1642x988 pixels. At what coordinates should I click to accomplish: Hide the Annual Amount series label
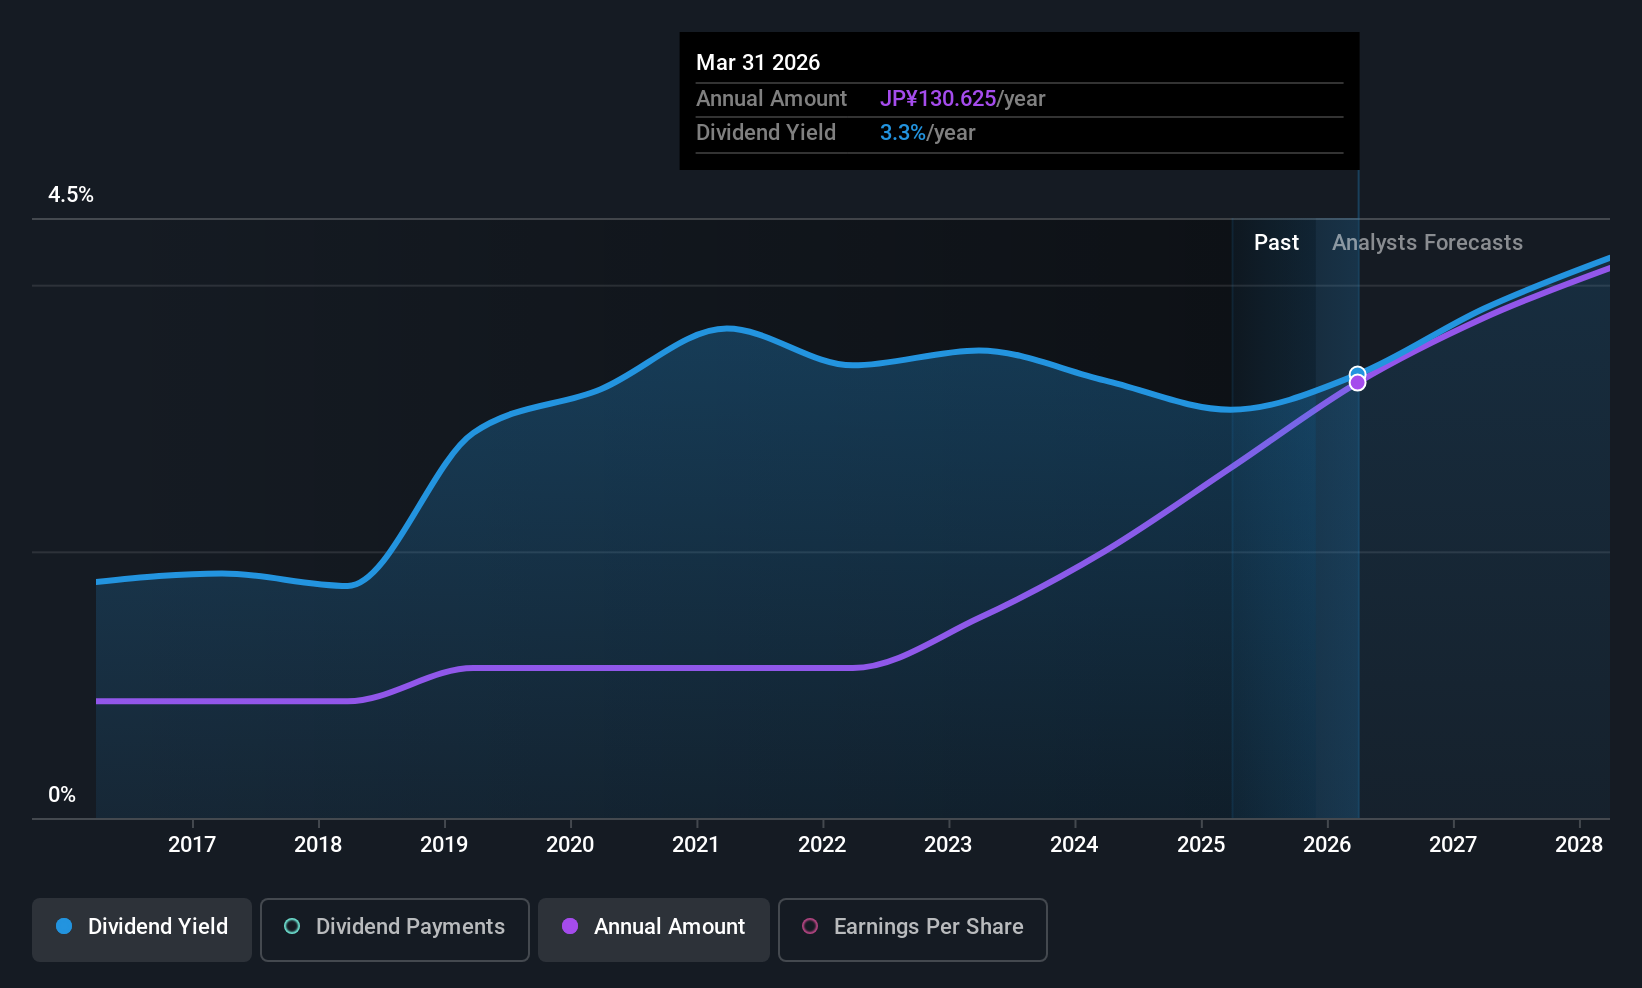pos(669,927)
